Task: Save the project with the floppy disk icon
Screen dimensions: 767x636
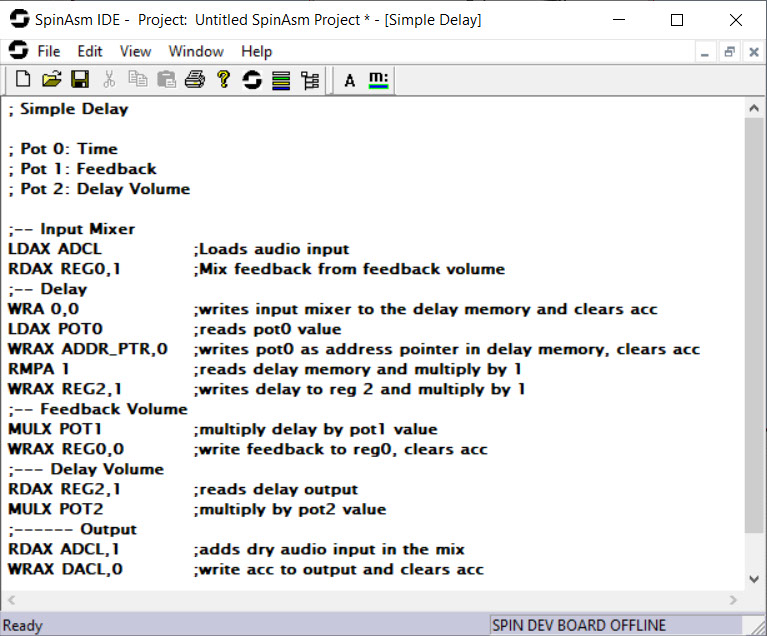Action: (x=79, y=80)
